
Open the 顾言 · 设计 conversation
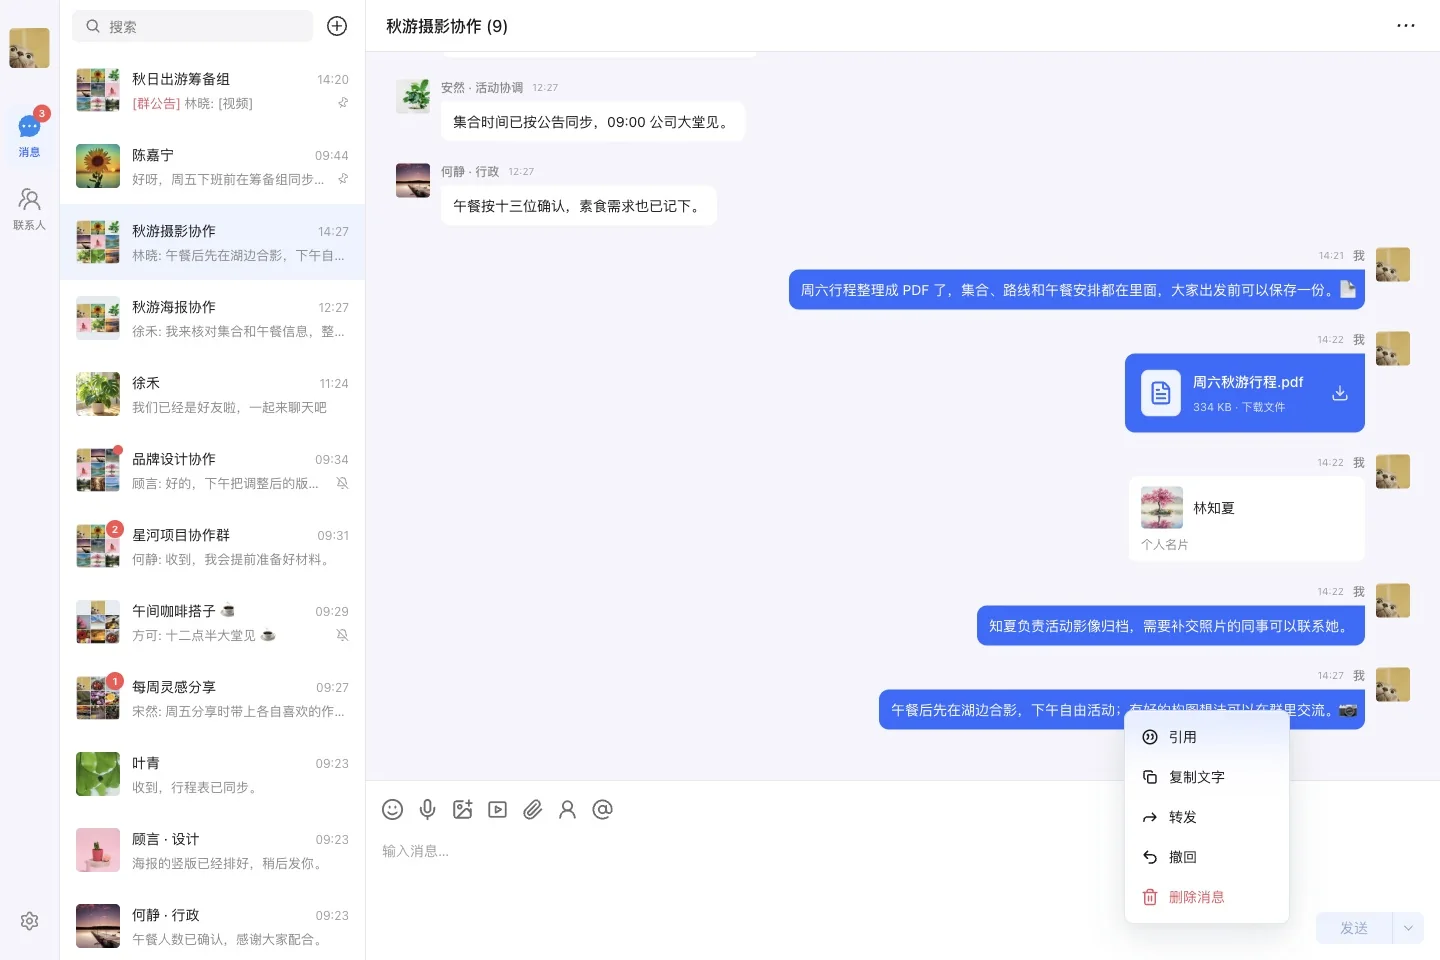[212, 850]
